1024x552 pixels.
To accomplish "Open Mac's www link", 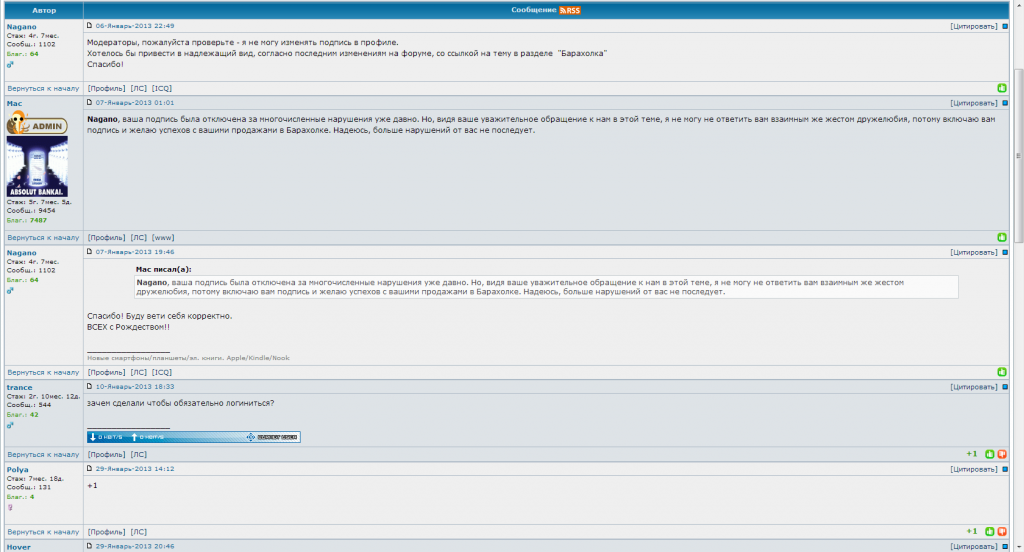I will [163, 238].
